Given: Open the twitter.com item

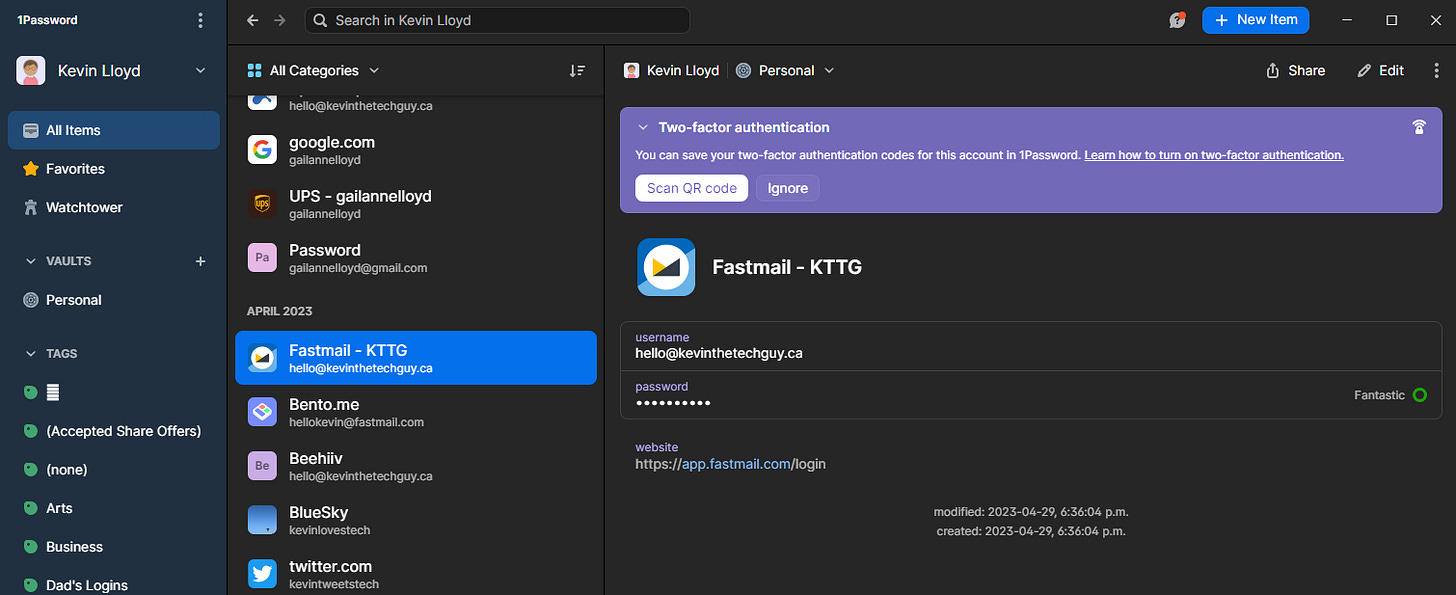Looking at the screenshot, I should [x=416, y=574].
